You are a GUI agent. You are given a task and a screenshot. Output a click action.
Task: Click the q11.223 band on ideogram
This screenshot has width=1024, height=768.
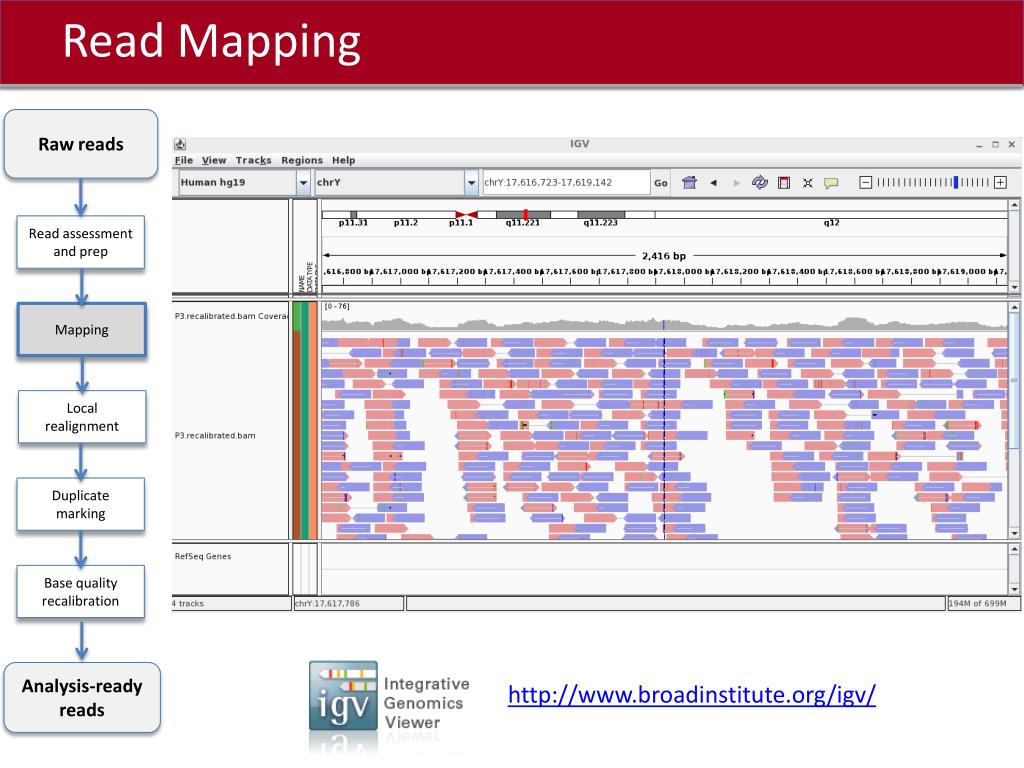click(601, 214)
